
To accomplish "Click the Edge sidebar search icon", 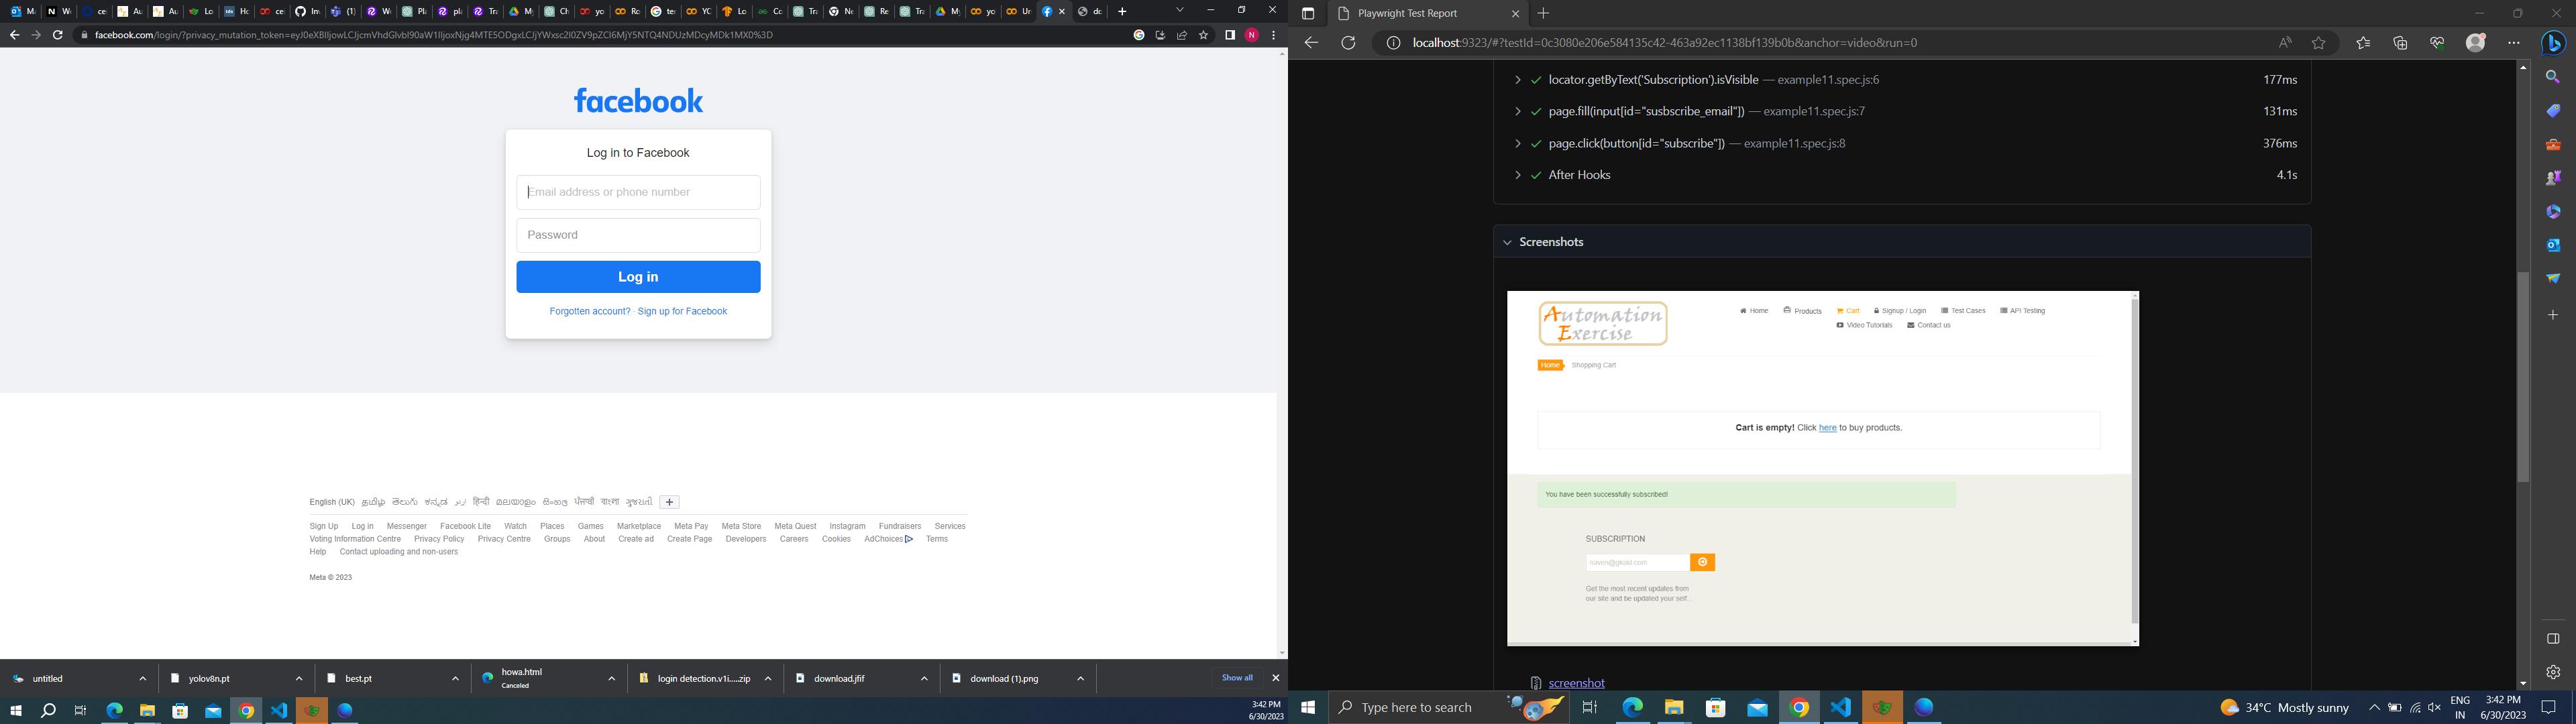I will pyautogui.click(x=2553, y=77).
